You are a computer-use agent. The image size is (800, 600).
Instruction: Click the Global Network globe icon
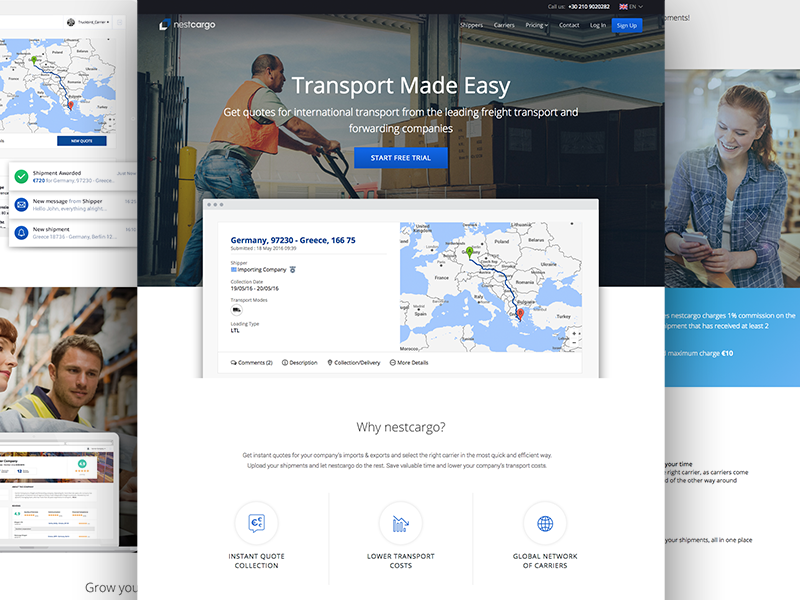pos(545,523)
